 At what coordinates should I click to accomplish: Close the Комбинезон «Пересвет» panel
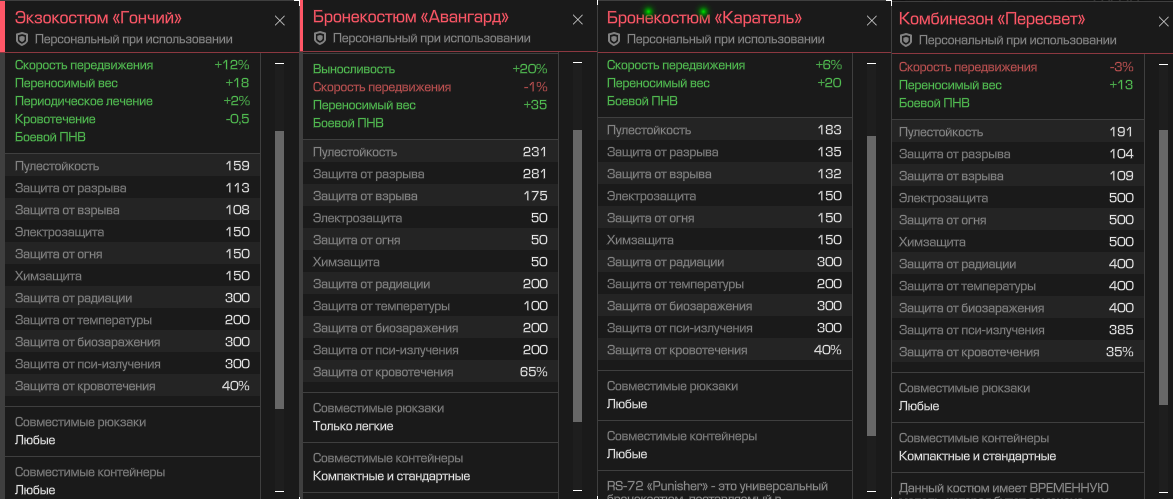(1163, 20)
